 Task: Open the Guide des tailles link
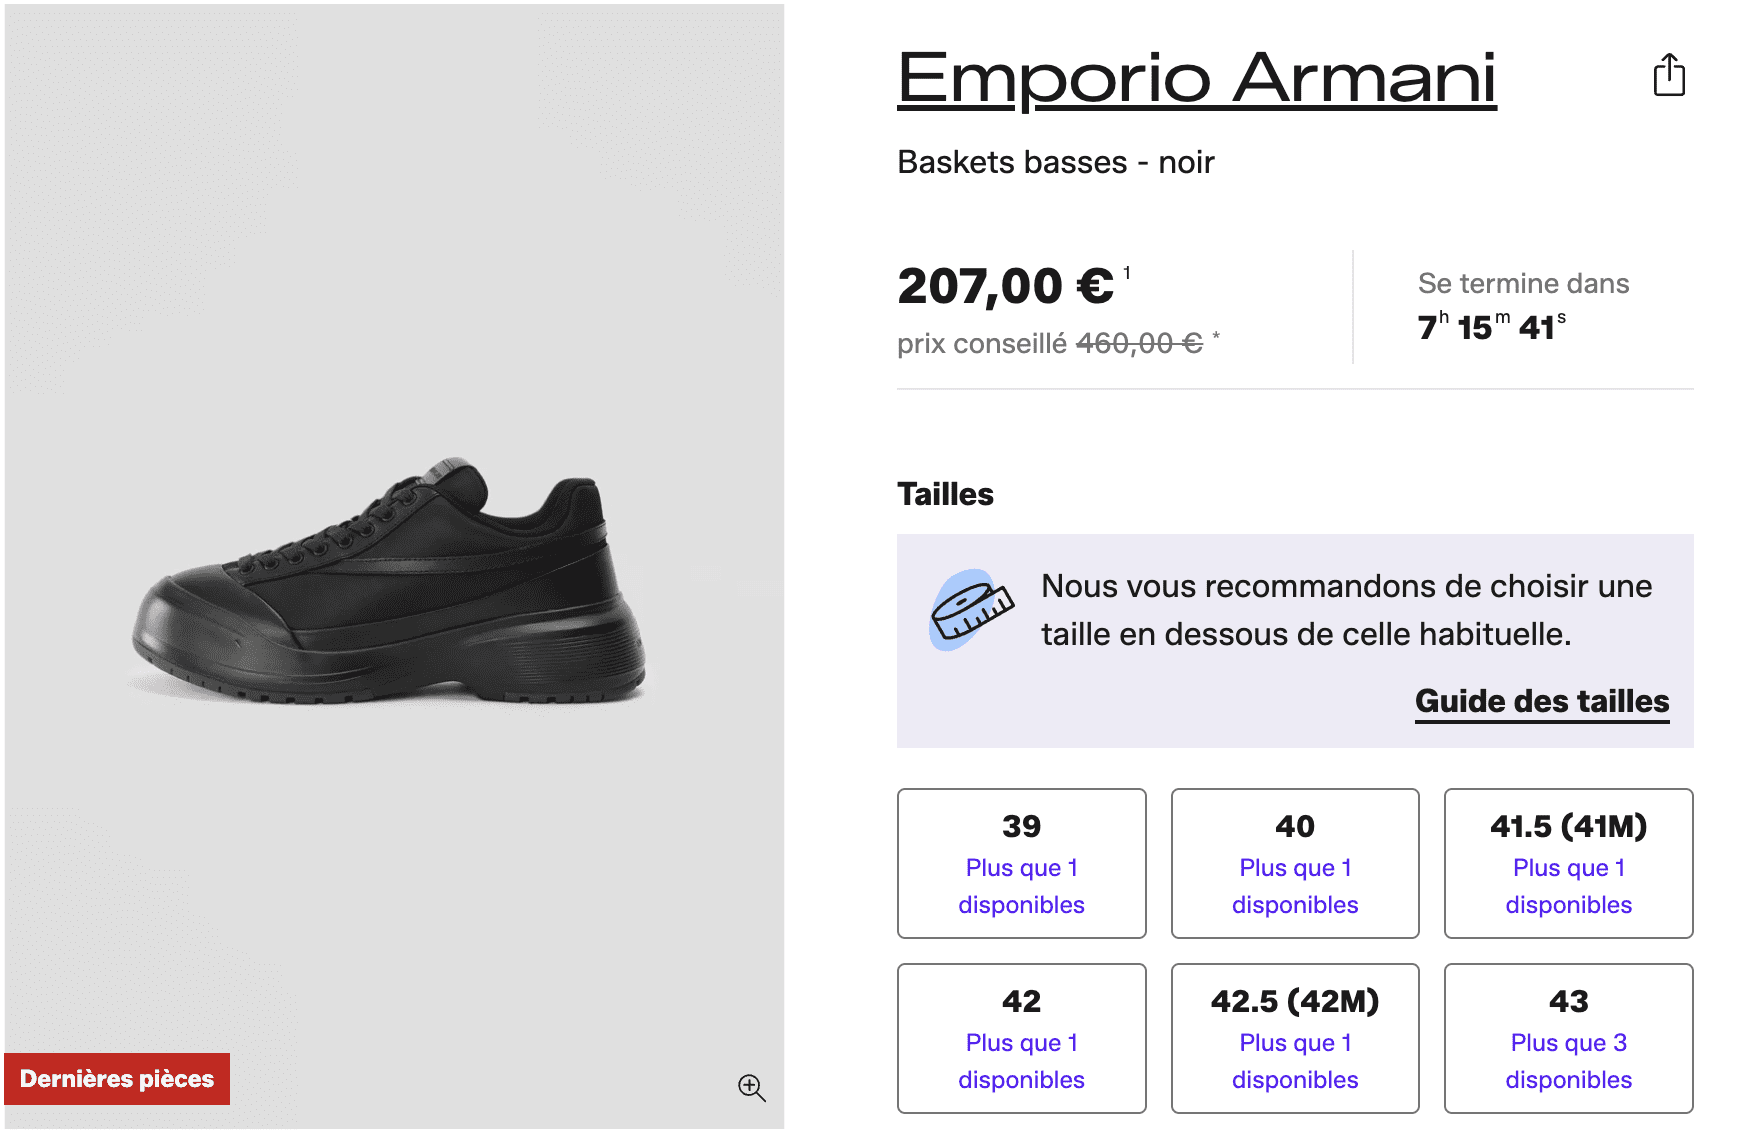(1542, 701)
